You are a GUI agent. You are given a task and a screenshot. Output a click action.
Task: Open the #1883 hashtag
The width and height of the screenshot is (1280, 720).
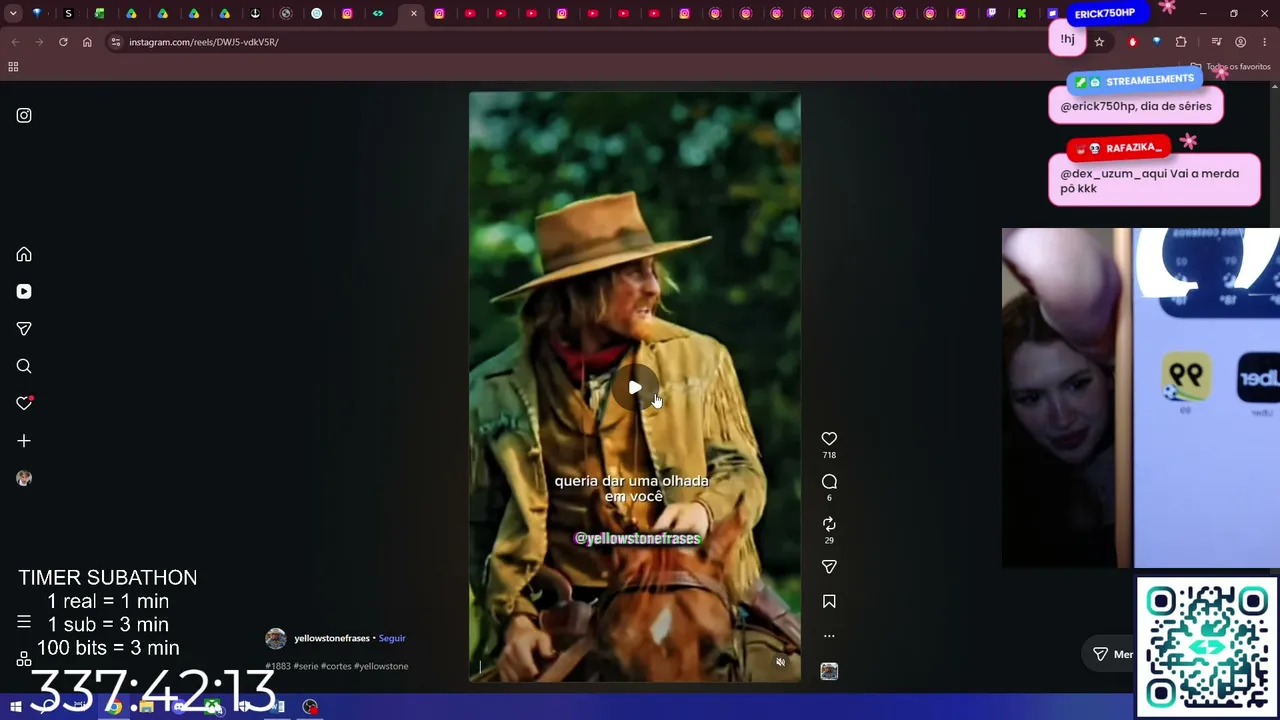coord(278,666)
